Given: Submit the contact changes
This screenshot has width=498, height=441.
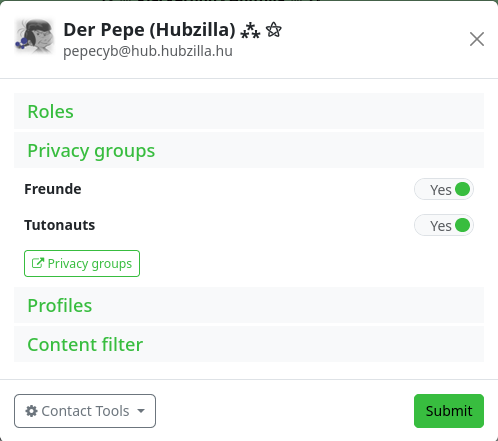Looking at the screenshot, I should [x=449, y=411].
